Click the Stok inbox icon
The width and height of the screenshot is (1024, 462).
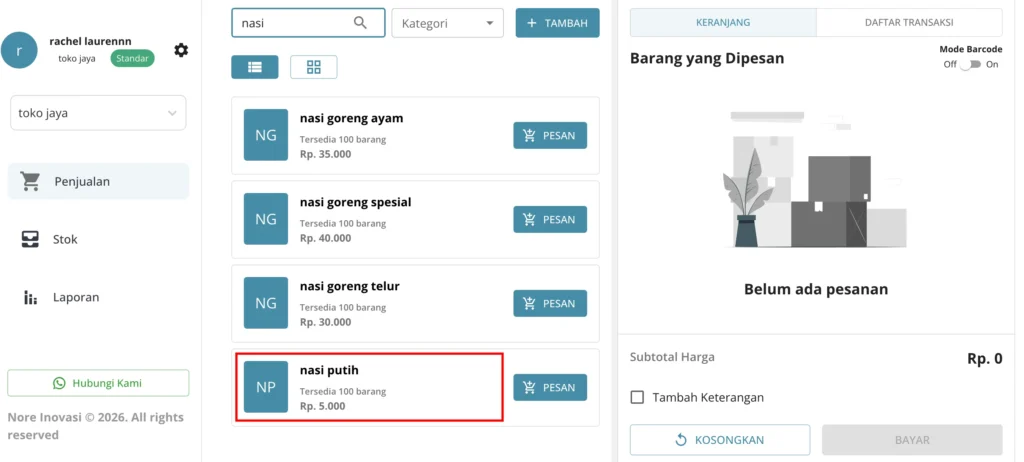(30, 239)
